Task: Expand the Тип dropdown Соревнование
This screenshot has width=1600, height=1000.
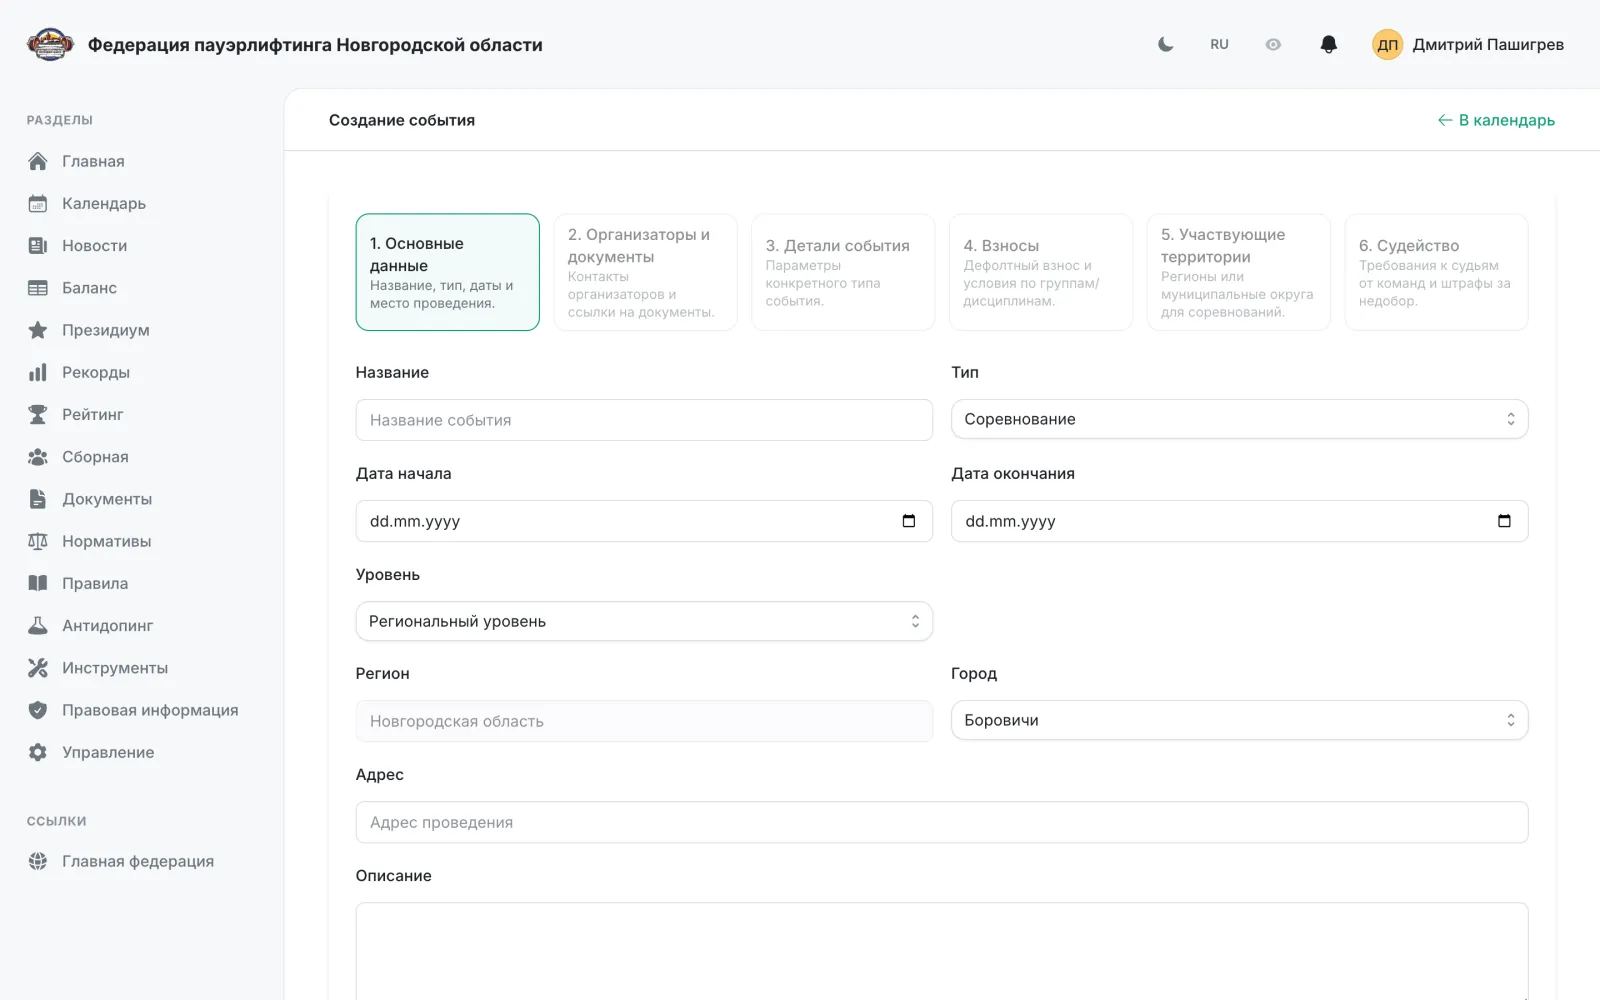Action: pyautogui.click(x=1239, y=419)
